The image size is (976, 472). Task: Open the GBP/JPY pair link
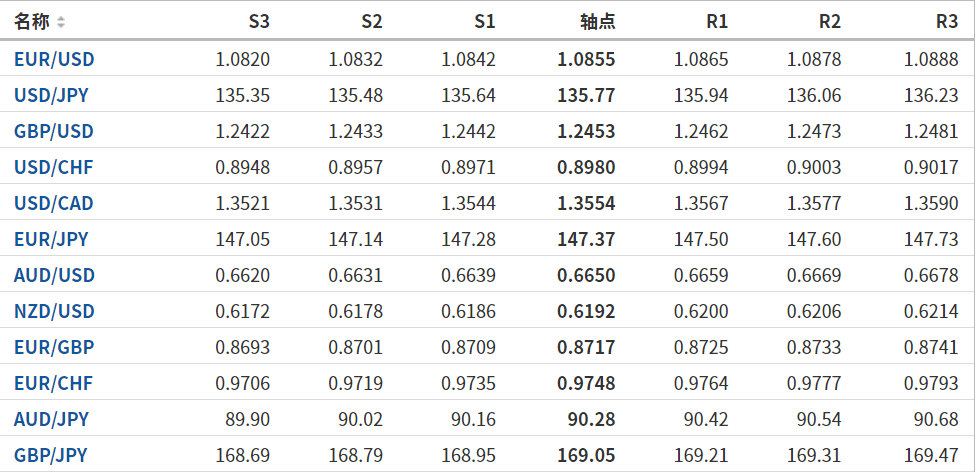[51, 455]
